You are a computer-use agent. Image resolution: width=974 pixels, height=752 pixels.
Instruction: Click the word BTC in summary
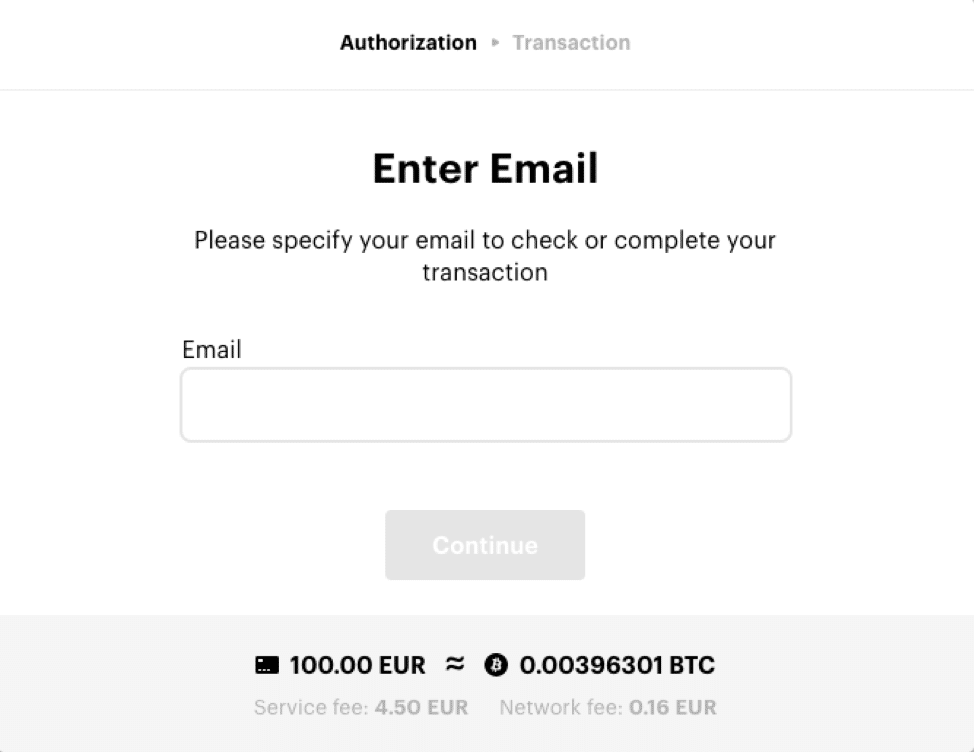point(691,665)
